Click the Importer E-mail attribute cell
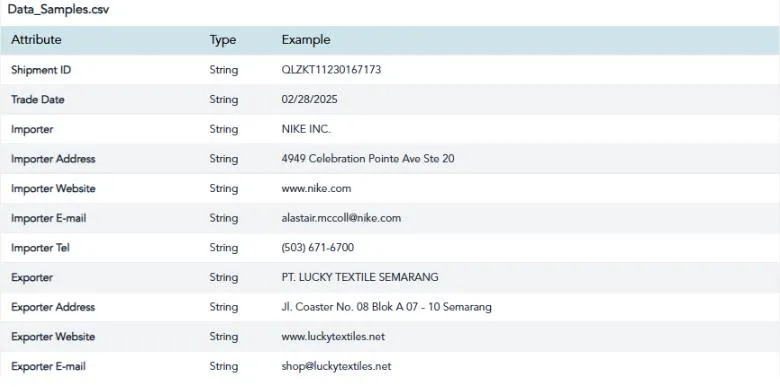 coord(48,218)
